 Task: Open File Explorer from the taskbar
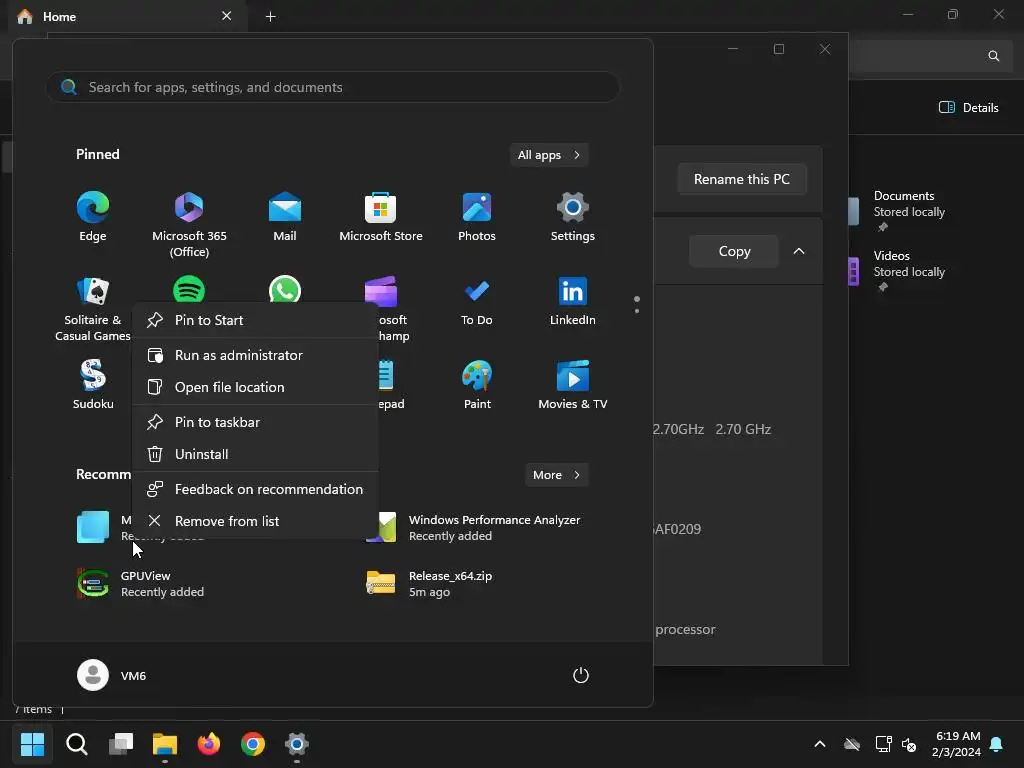click(x=165, y=744)
